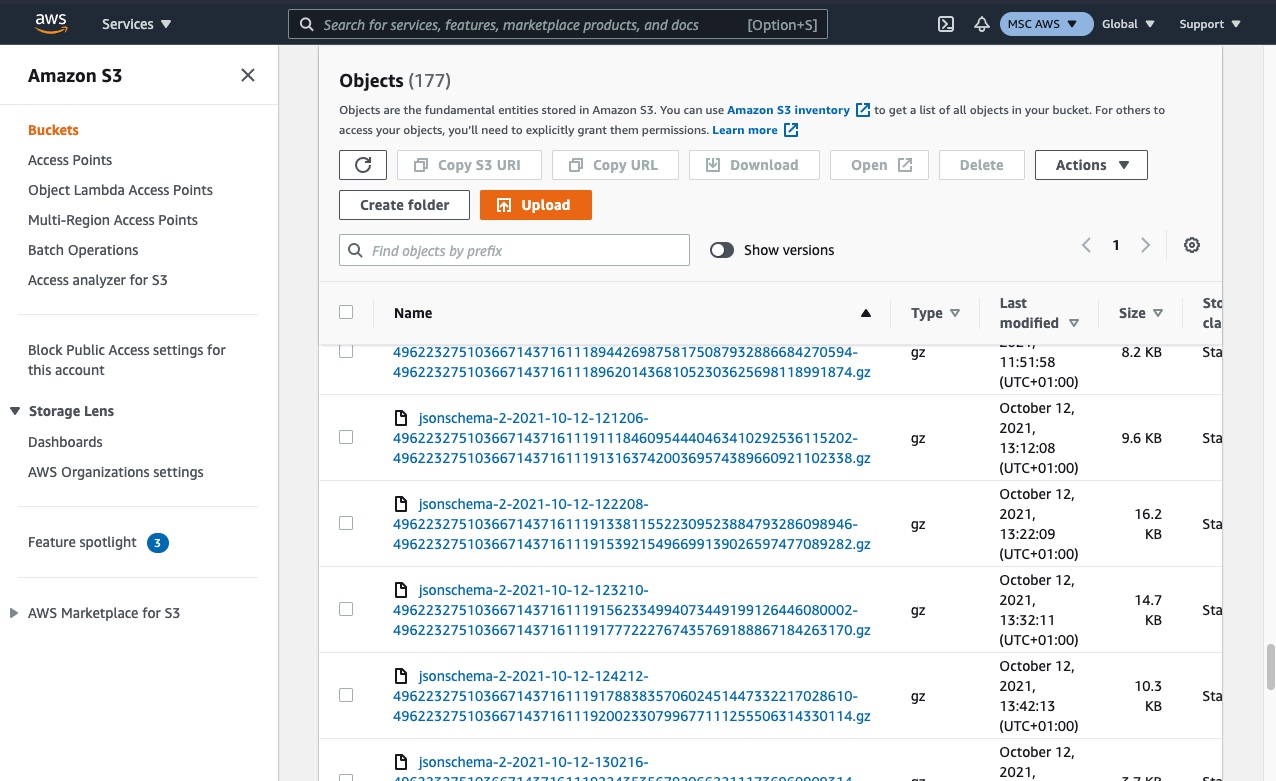Click the AWS logo home icon

[x=50, y=23]
